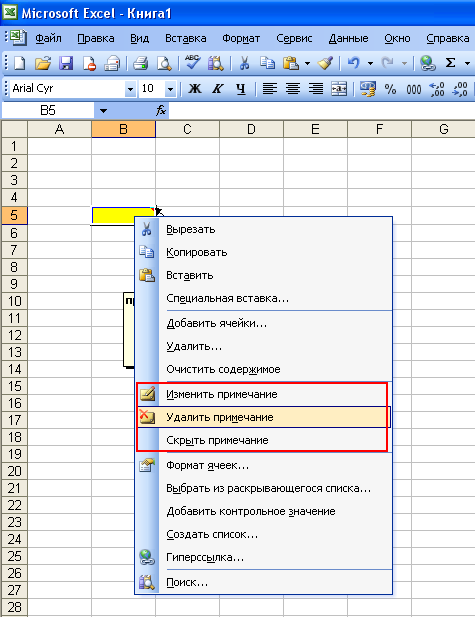The height and width of the screenshot is (617, 475).
Task: Click the Spelling check ABC icon
Action: (192, 63)
